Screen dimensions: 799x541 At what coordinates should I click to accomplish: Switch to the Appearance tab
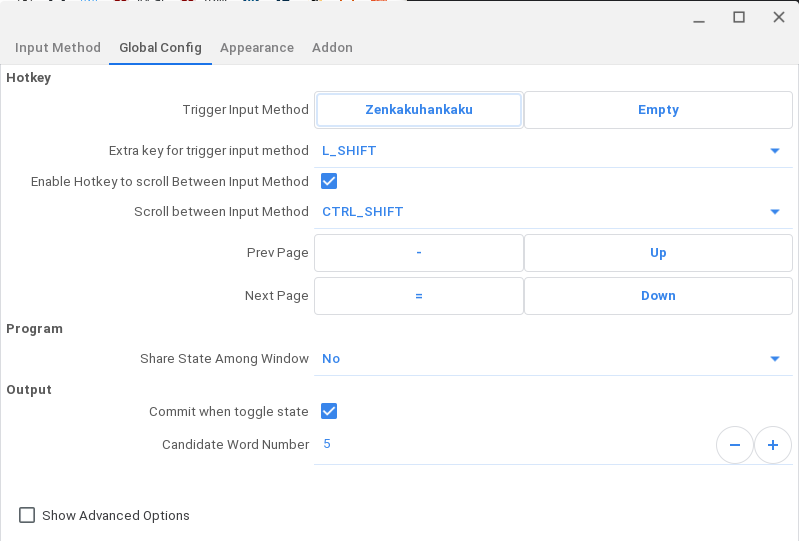click(x=257, y=47)
